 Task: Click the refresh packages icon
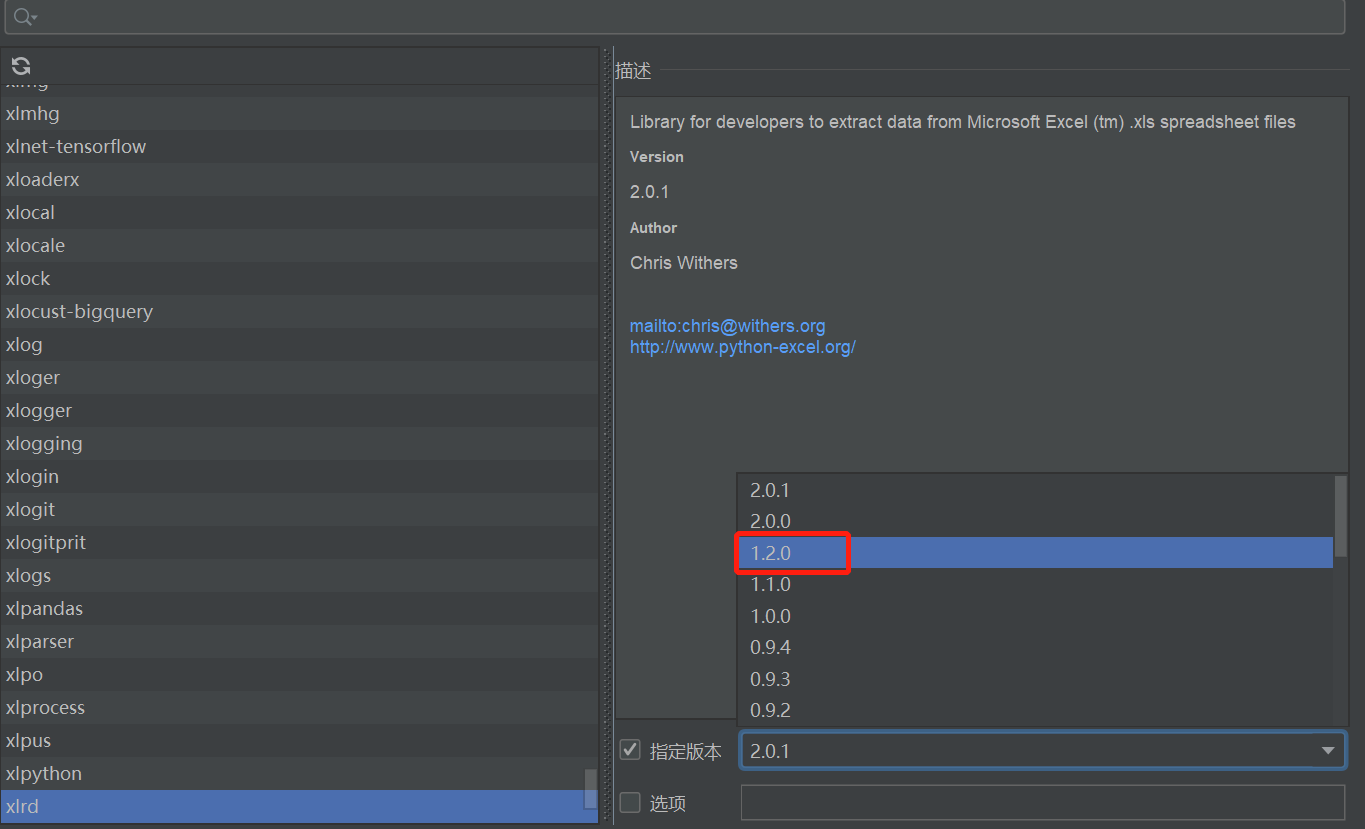[x=21, y=66]
